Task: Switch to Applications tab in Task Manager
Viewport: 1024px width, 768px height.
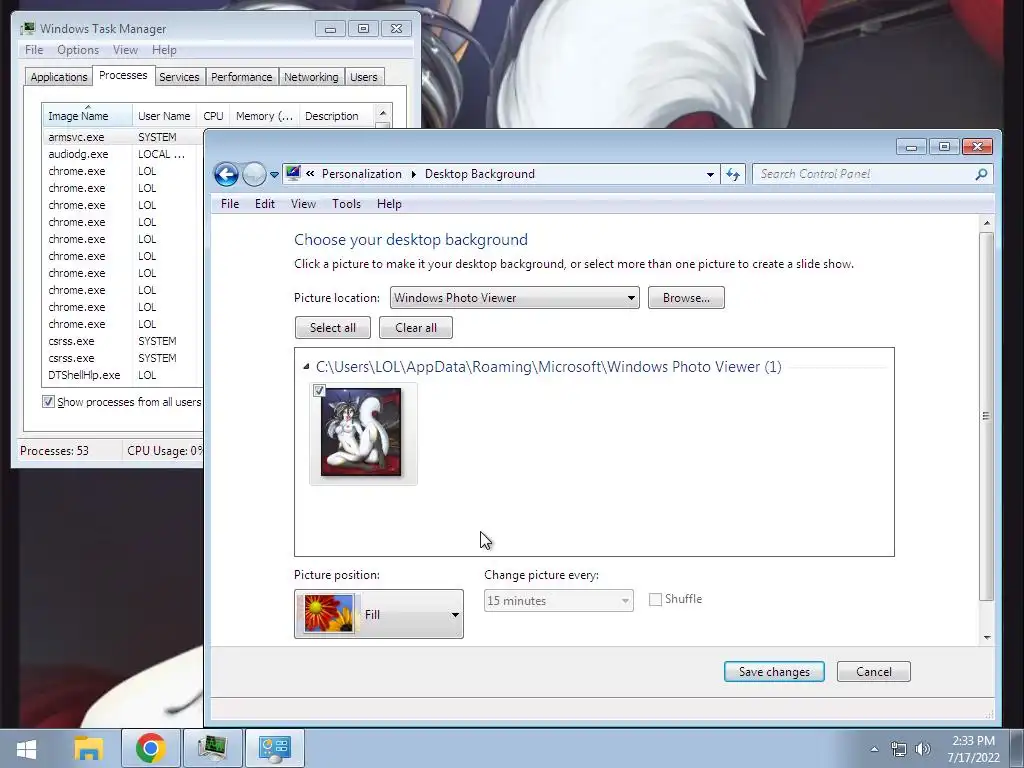Action: pyautogui.click(x=59, y=77)
